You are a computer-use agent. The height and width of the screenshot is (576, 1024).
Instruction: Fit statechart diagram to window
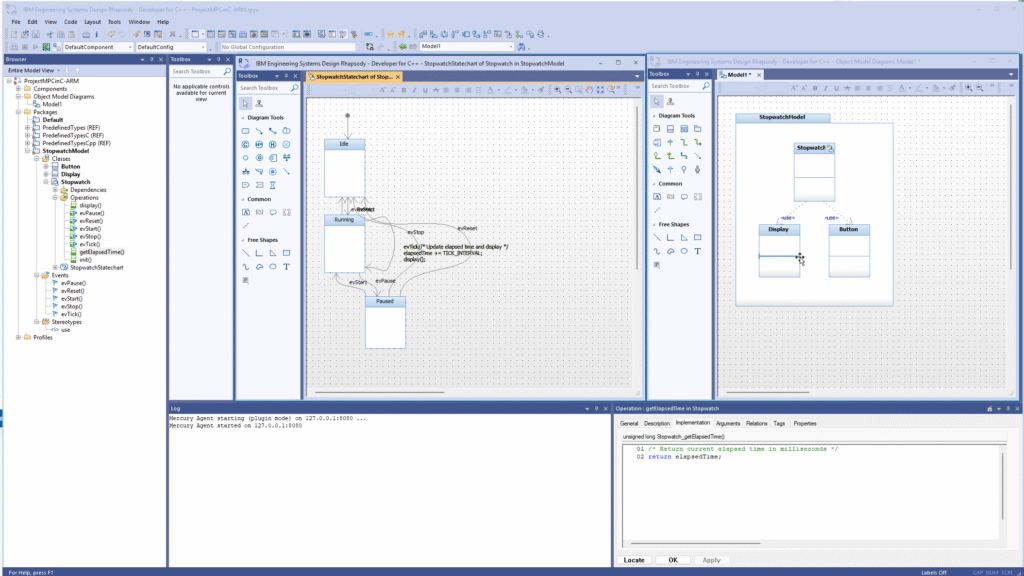600,90
